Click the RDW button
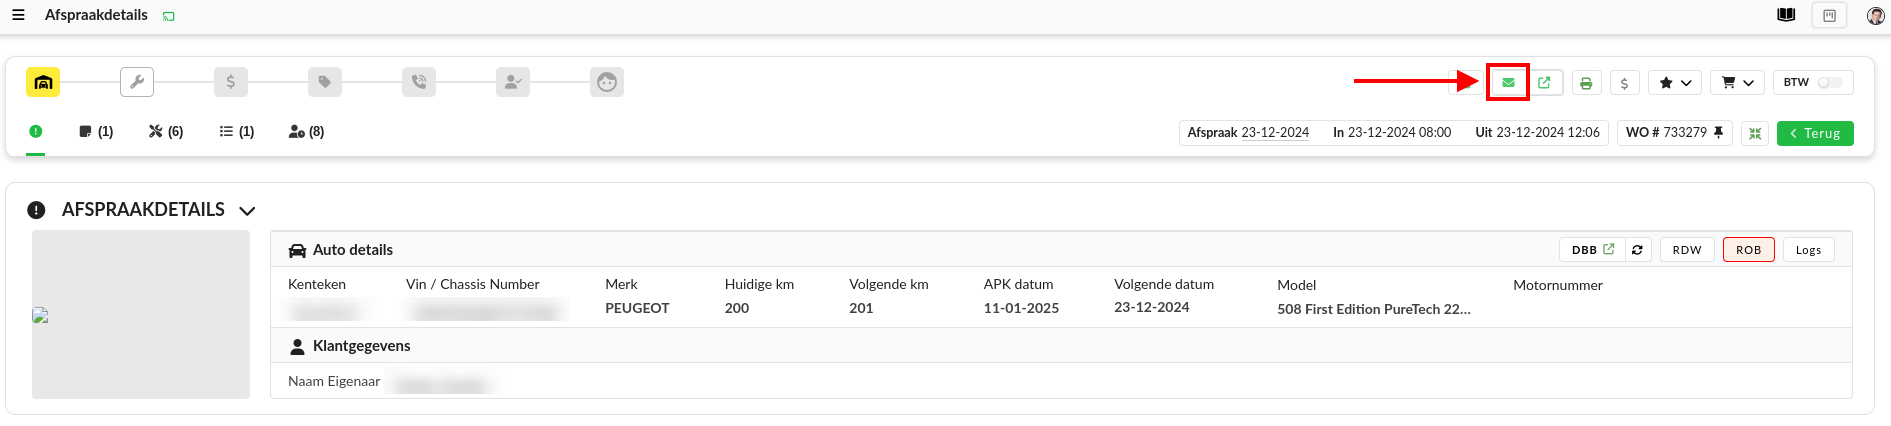 pos(1687,250)
